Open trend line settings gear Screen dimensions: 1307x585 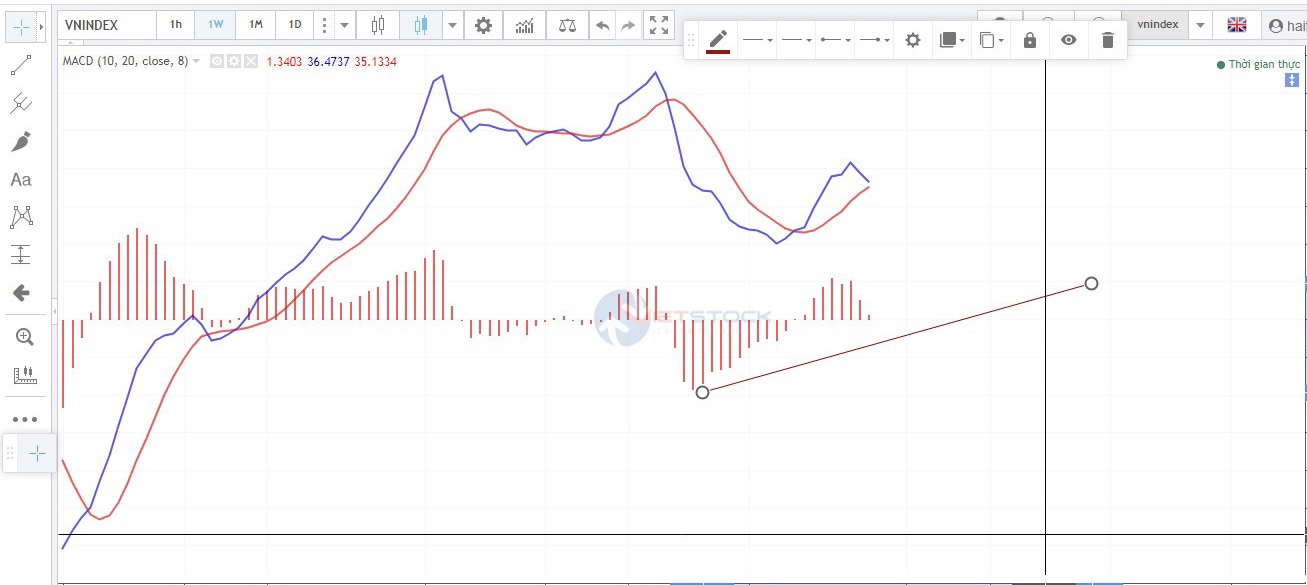pyautogui.click(x=912, y=40)
